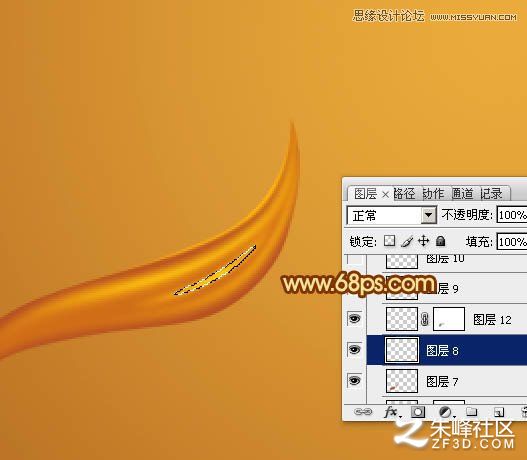Click the 图层 12 layer mask thumbnail

click(x=449, y=319)
